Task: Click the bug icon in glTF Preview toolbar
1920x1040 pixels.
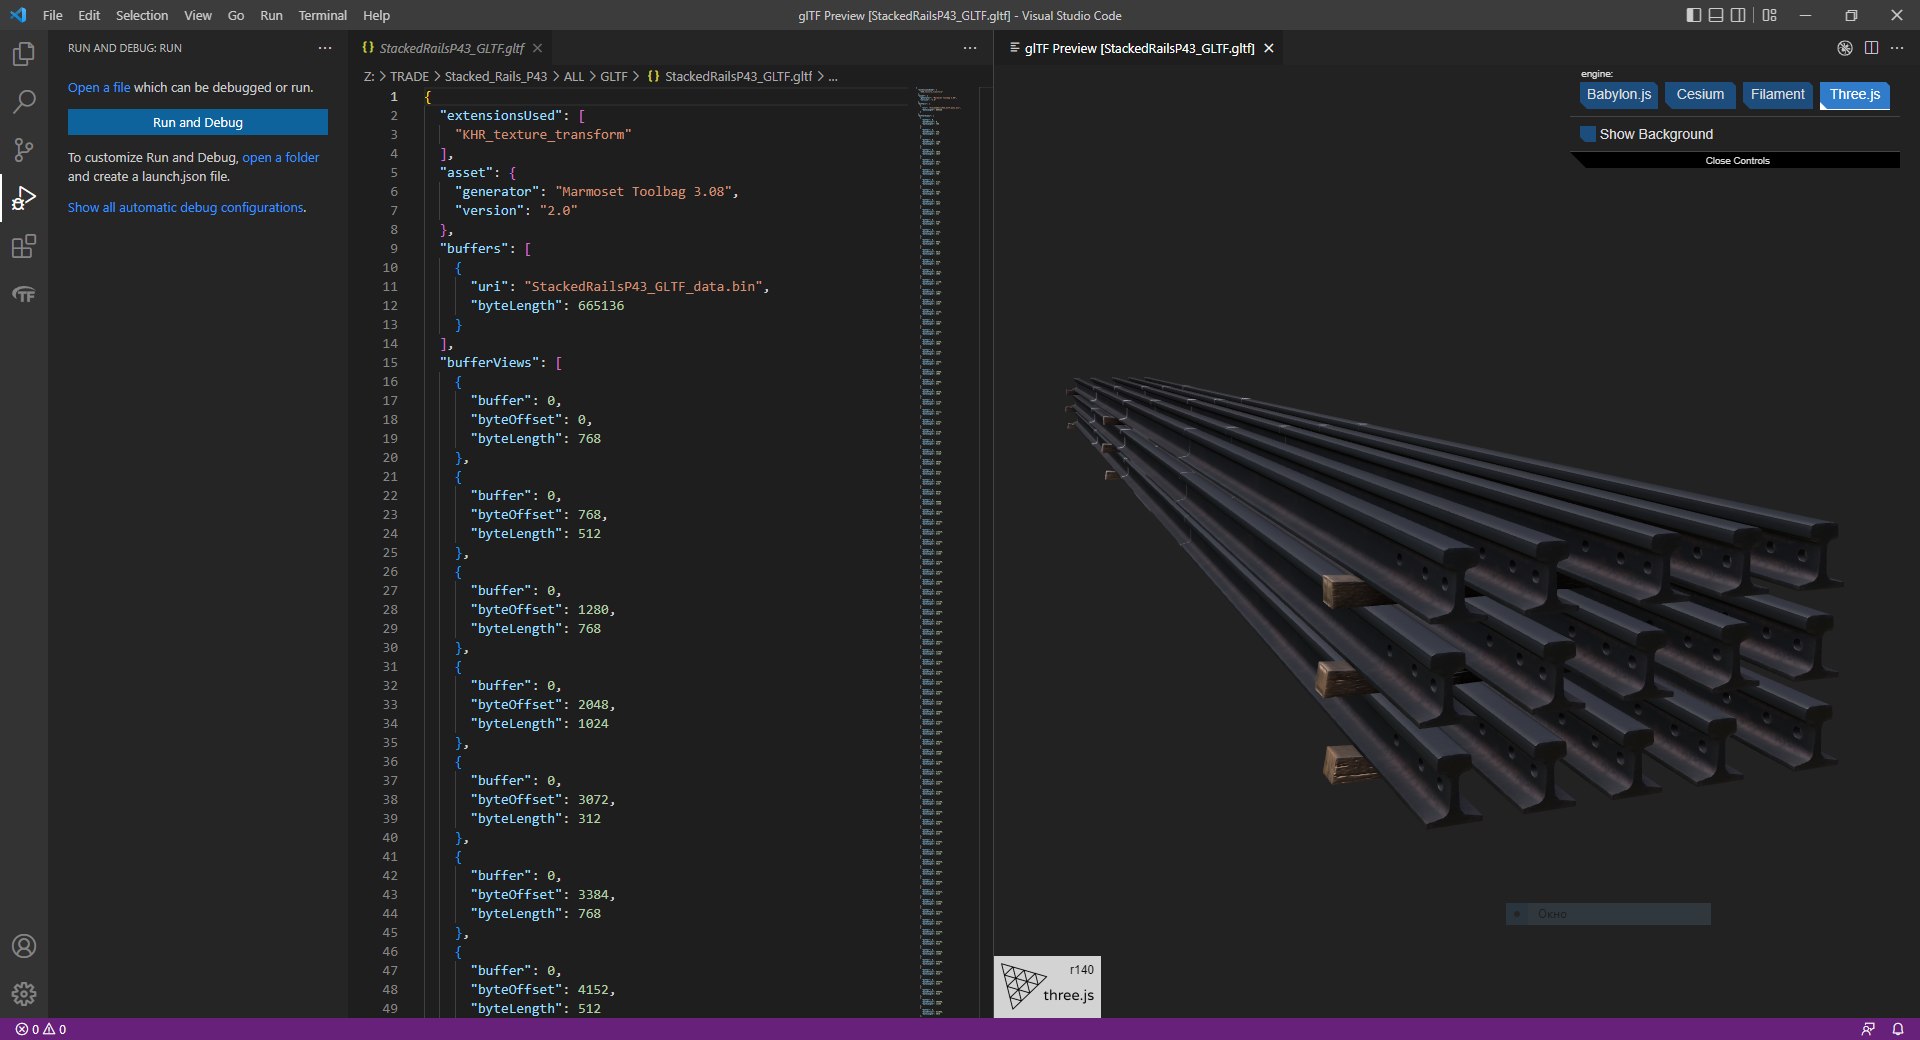Action: coord(1845,48)
